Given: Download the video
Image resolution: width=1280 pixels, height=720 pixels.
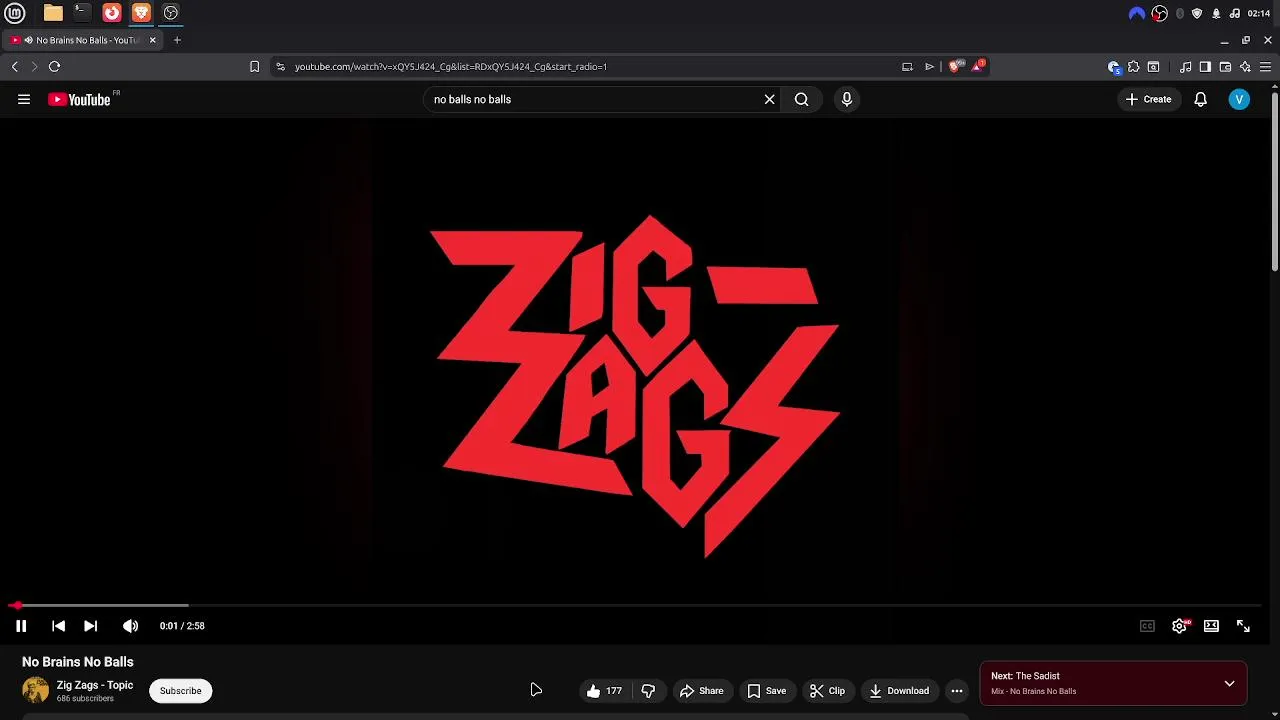Looking at the screenshot, I should tap(899, 691).
